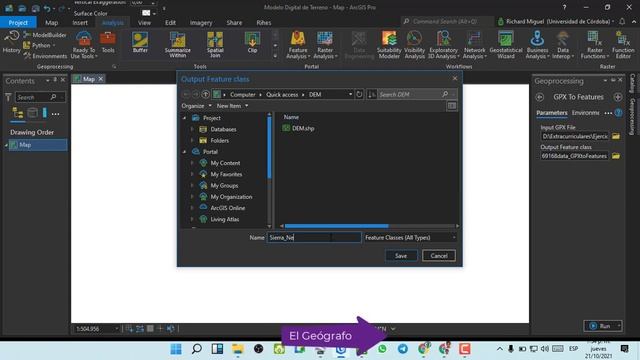The width and height of the screenshot is (640, 360).
Task: Open the New Item dropdown
Action: tap(232, 106)
